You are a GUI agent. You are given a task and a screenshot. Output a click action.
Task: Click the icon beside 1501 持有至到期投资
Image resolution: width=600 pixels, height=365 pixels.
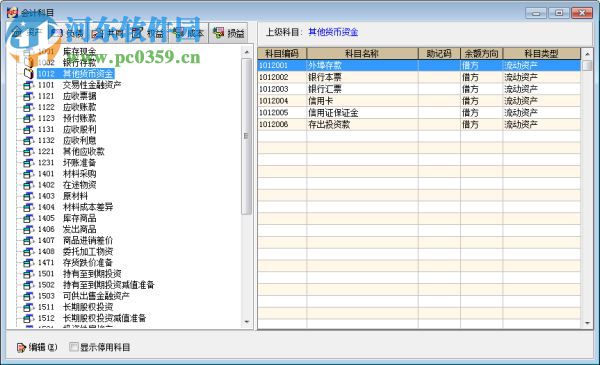point(29,274)
